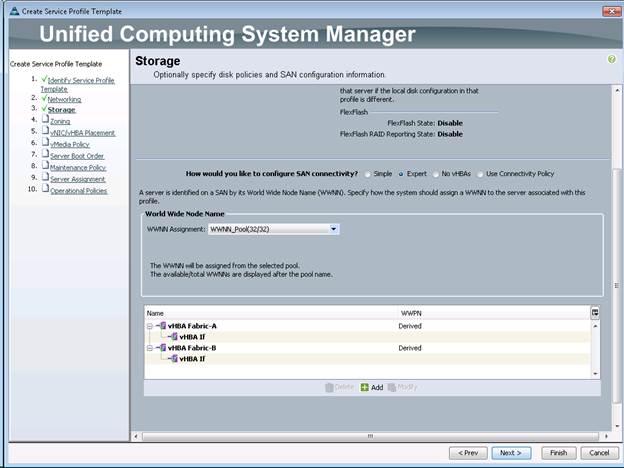Click the horizontal scrollbar thumb at bottom

click(x=370, y=437)
